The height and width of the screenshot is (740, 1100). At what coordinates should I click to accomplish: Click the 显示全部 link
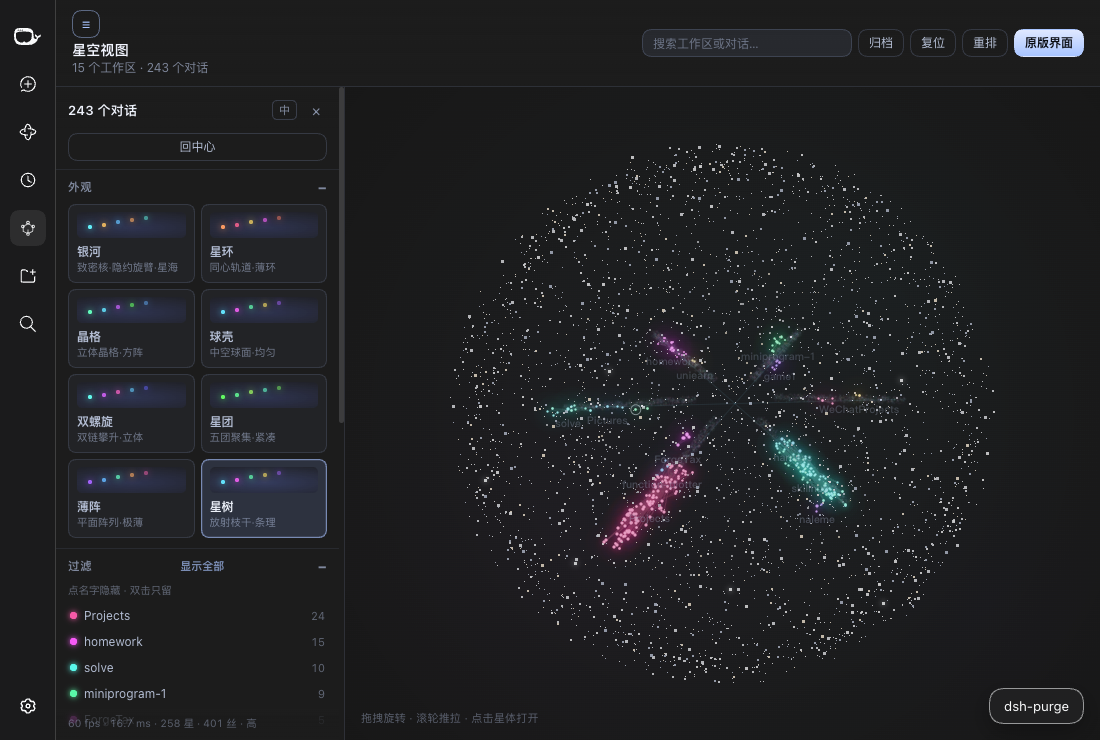[x=202, y=566]
